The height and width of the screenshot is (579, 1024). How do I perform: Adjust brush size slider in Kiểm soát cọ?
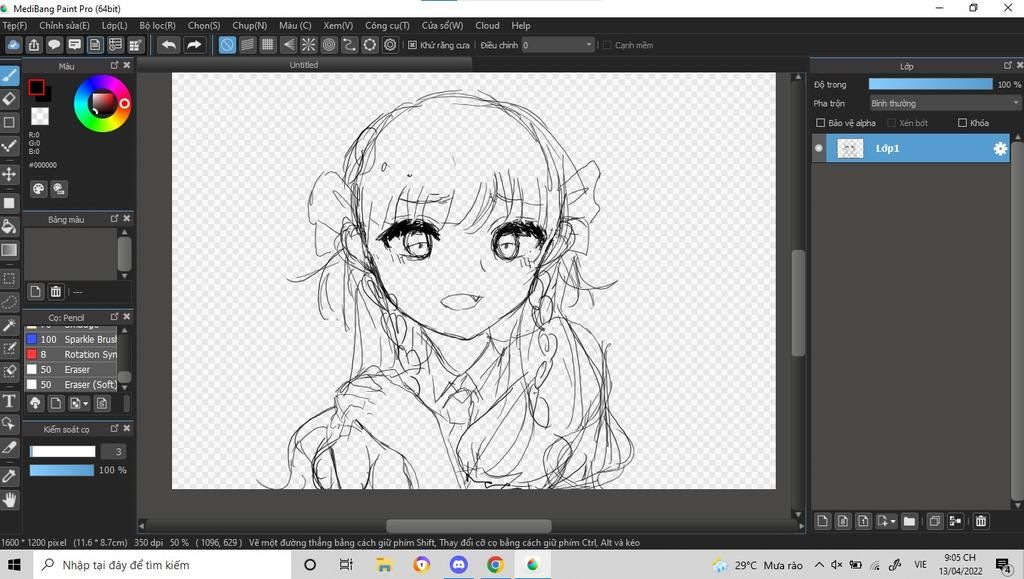click(63, 452)
